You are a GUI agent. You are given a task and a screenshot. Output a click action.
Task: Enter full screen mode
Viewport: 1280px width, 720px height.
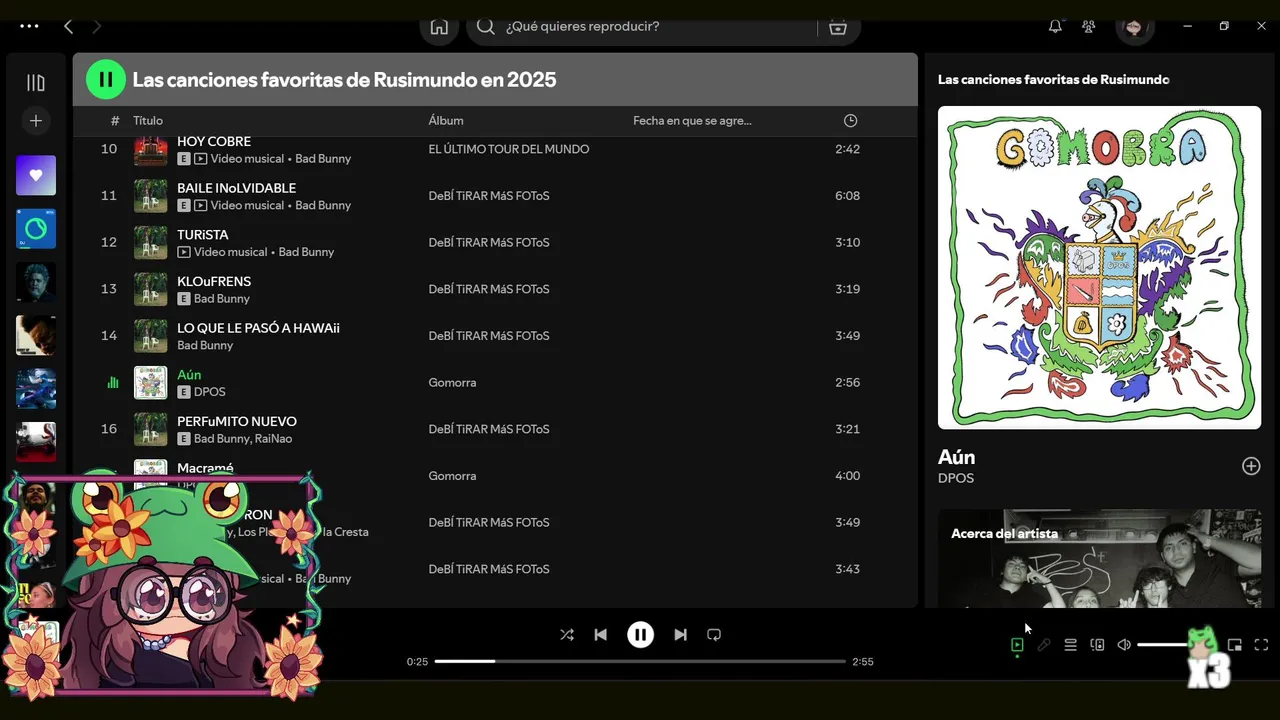tap(1261, 645)
